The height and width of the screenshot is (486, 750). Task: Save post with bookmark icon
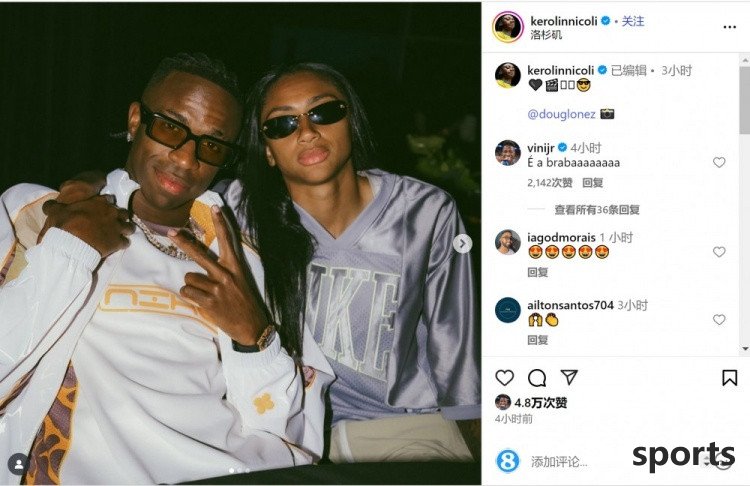click(x=729, y=378)
